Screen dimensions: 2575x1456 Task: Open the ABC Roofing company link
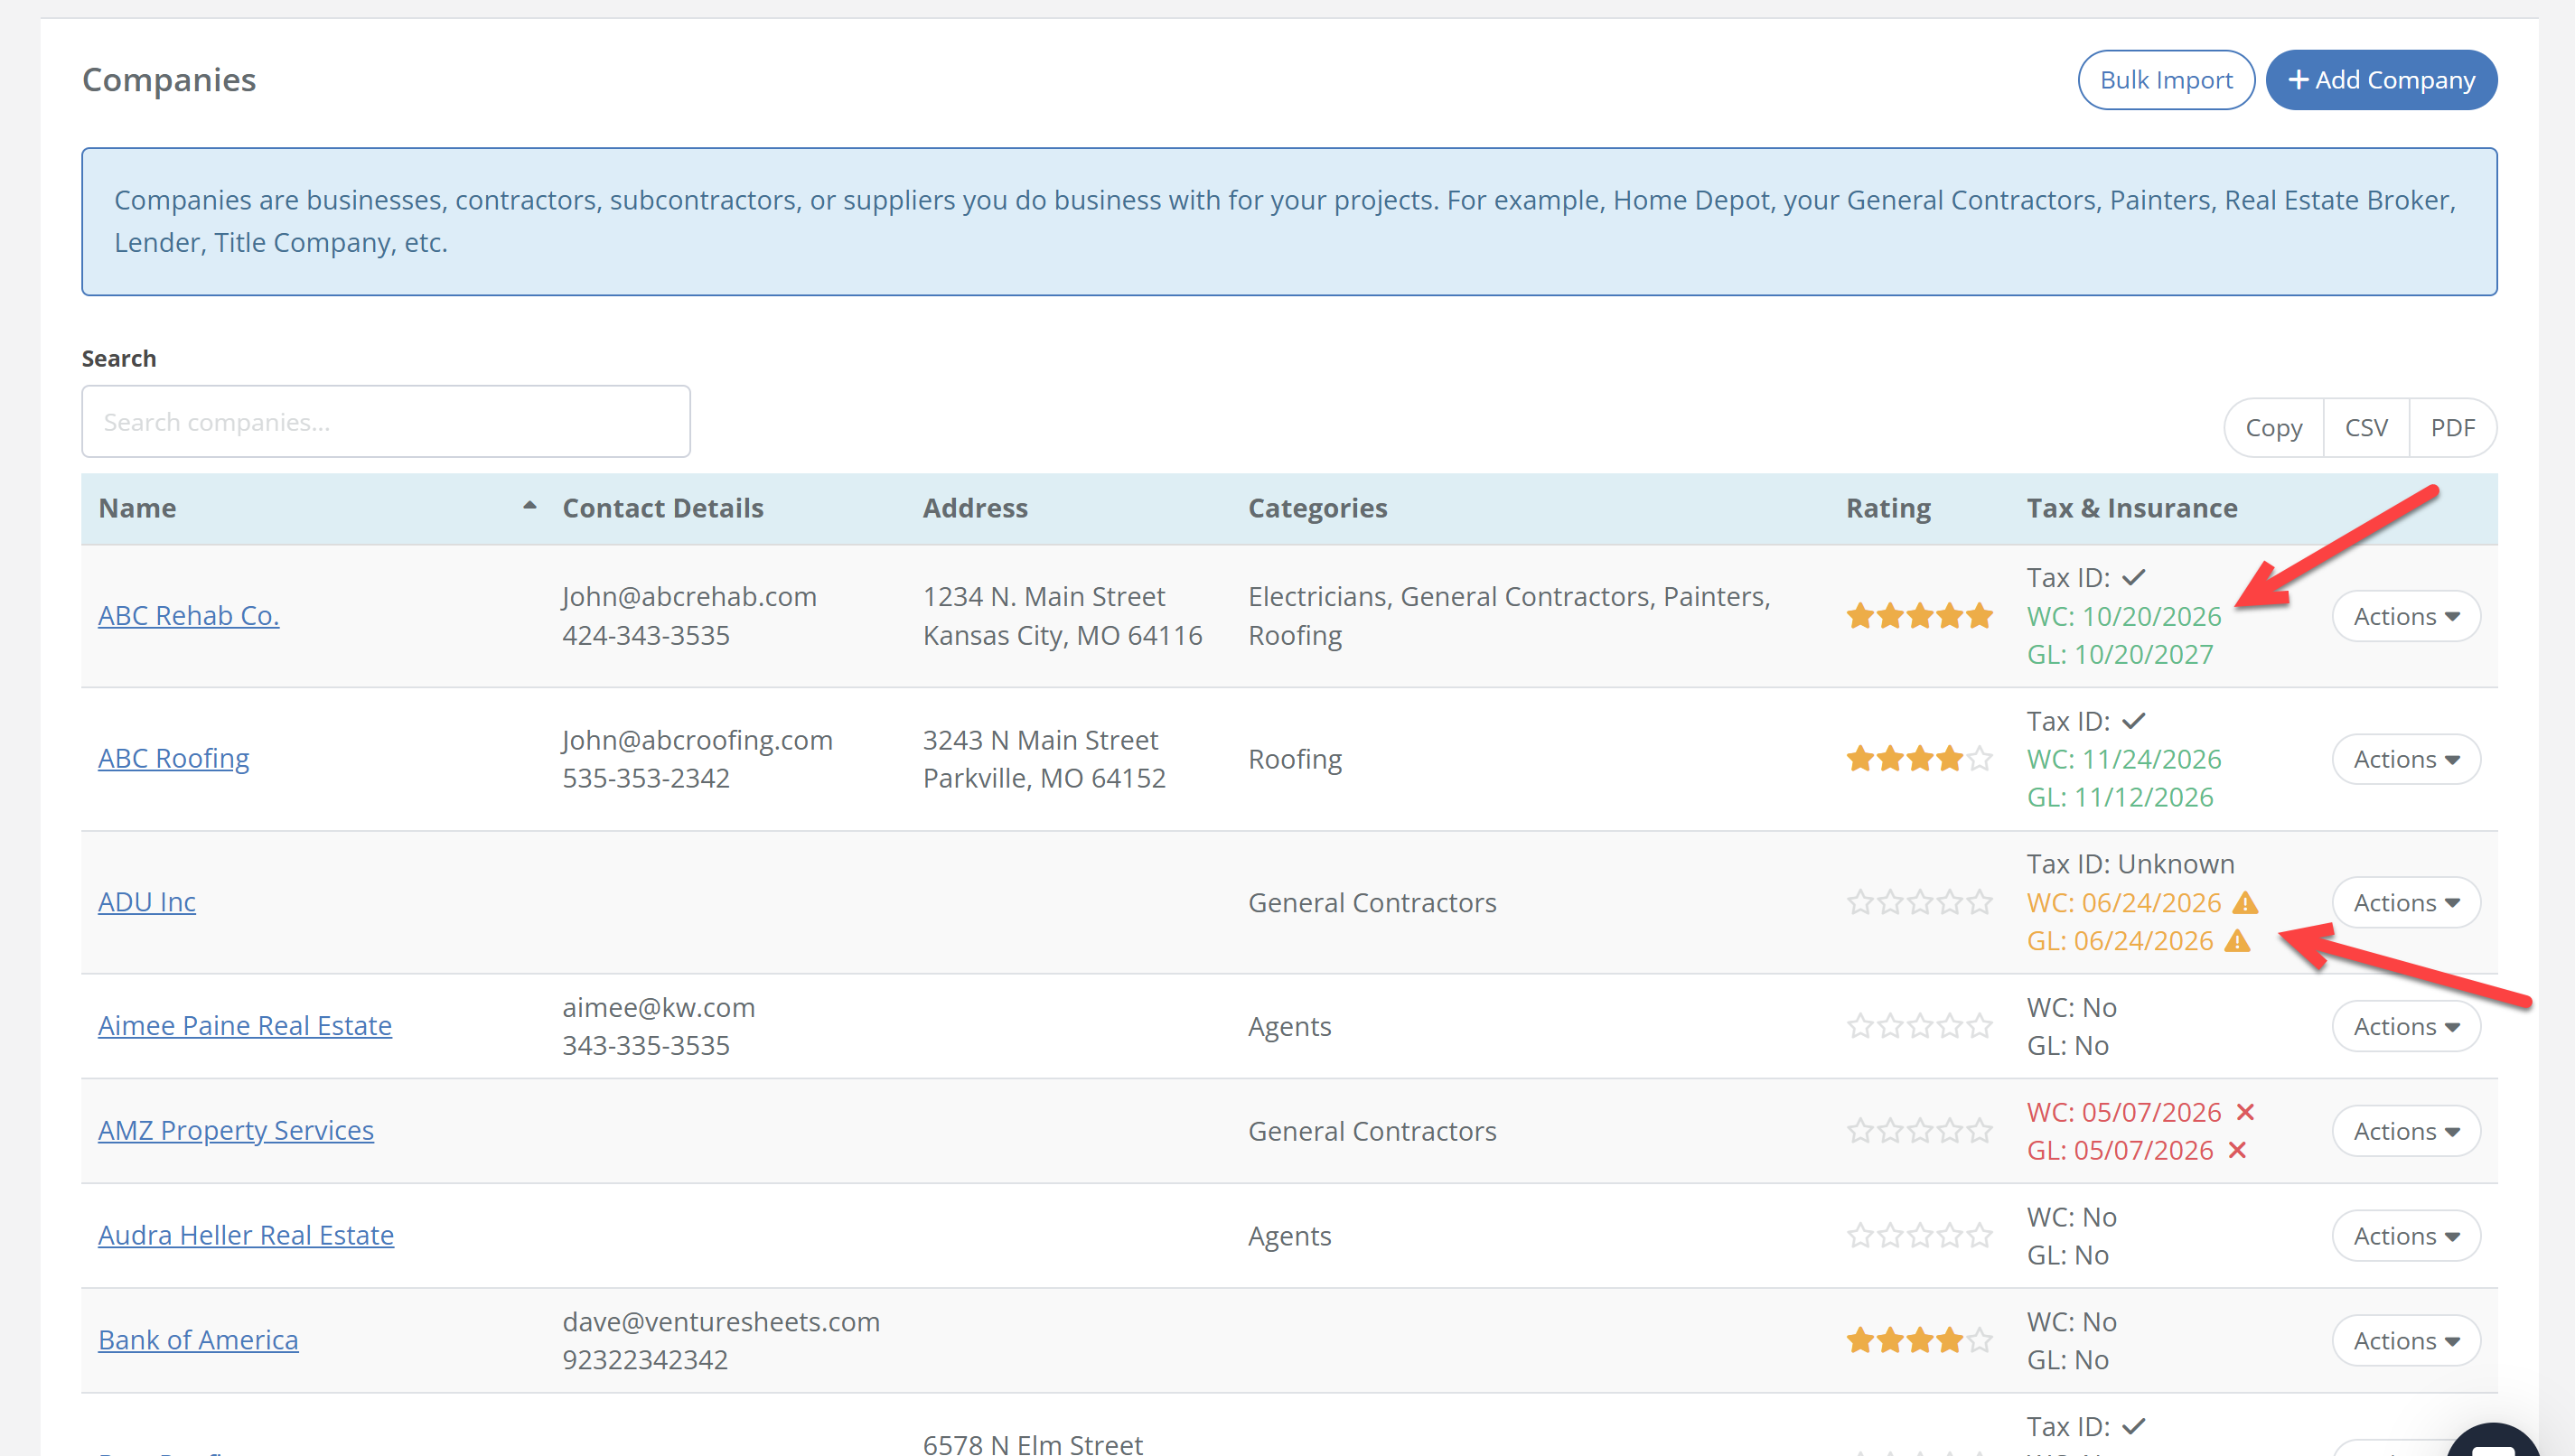[x=174, y=759]
